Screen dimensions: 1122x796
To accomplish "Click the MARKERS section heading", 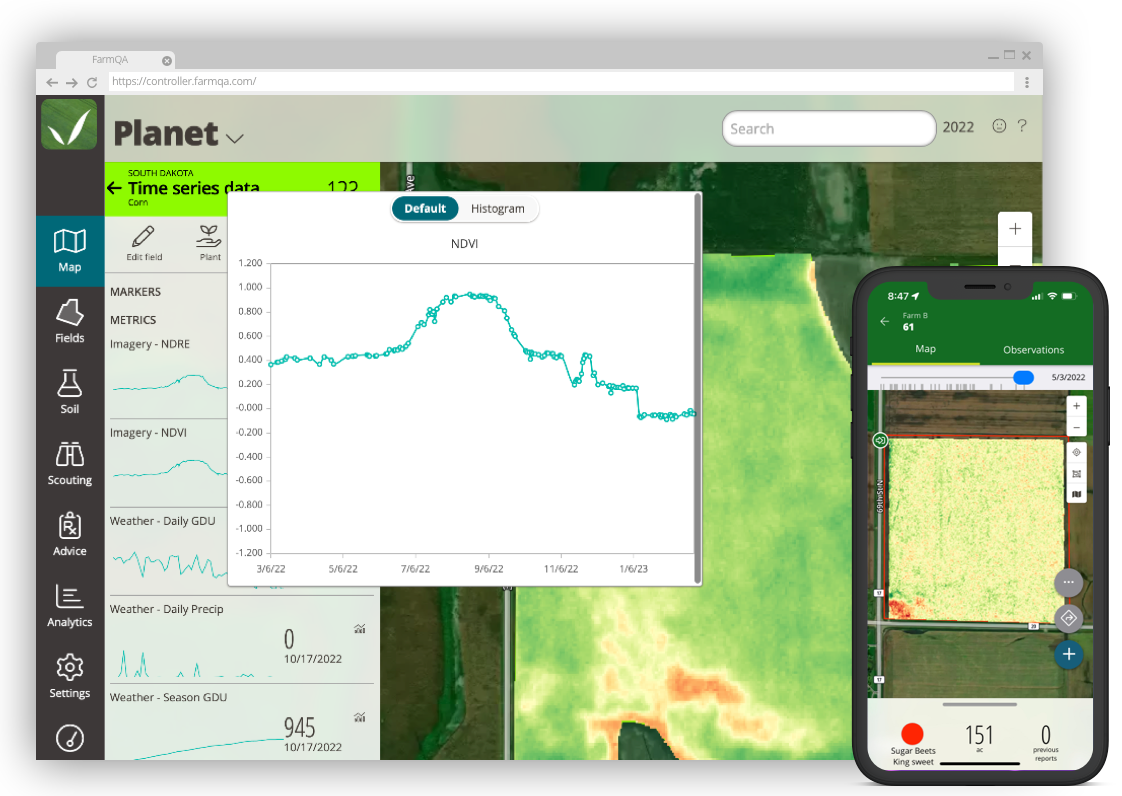I will click(x=135, y=292).
